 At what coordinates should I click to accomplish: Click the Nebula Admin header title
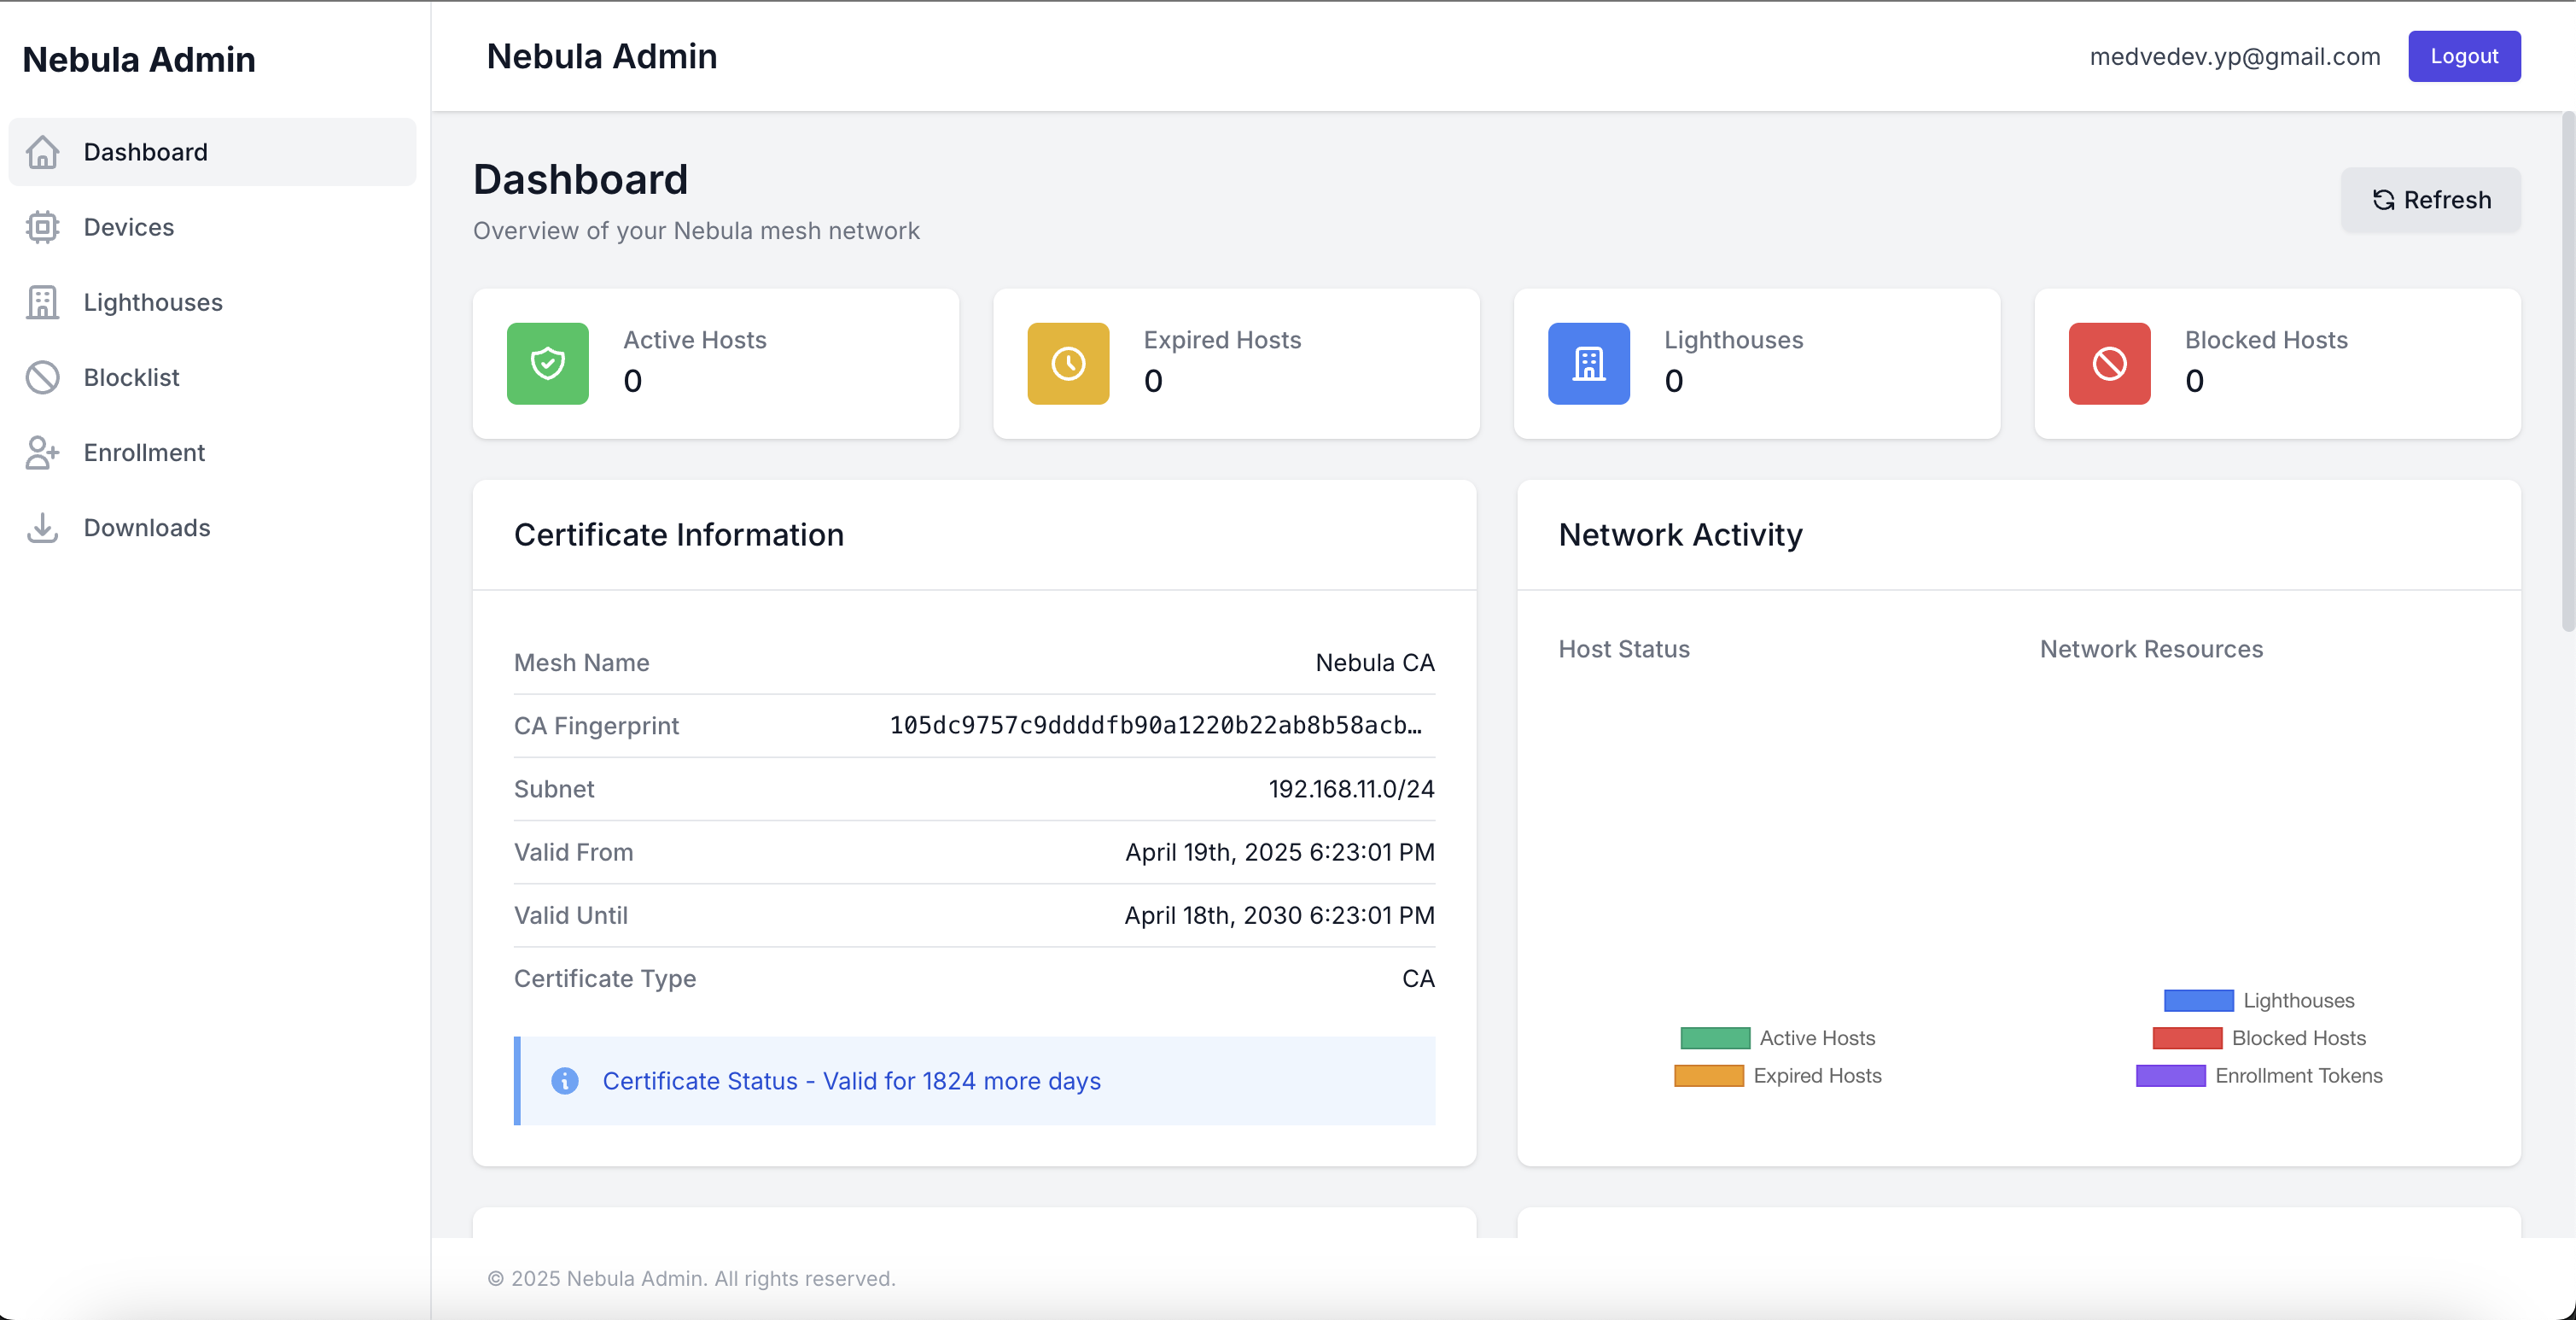pos(601,56)
